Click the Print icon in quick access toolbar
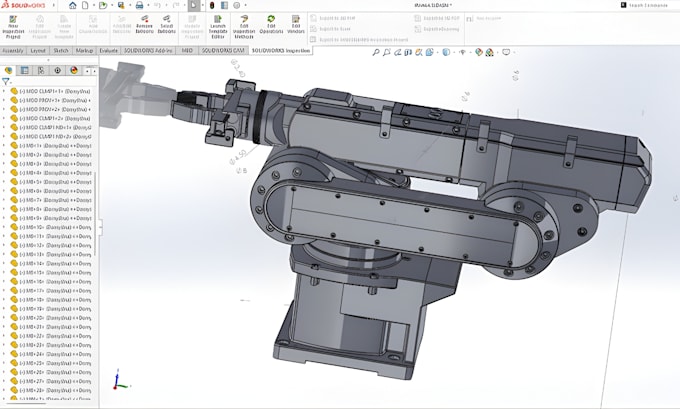The width and height of the screenshot is (680, 409). [x=139, y=6]
